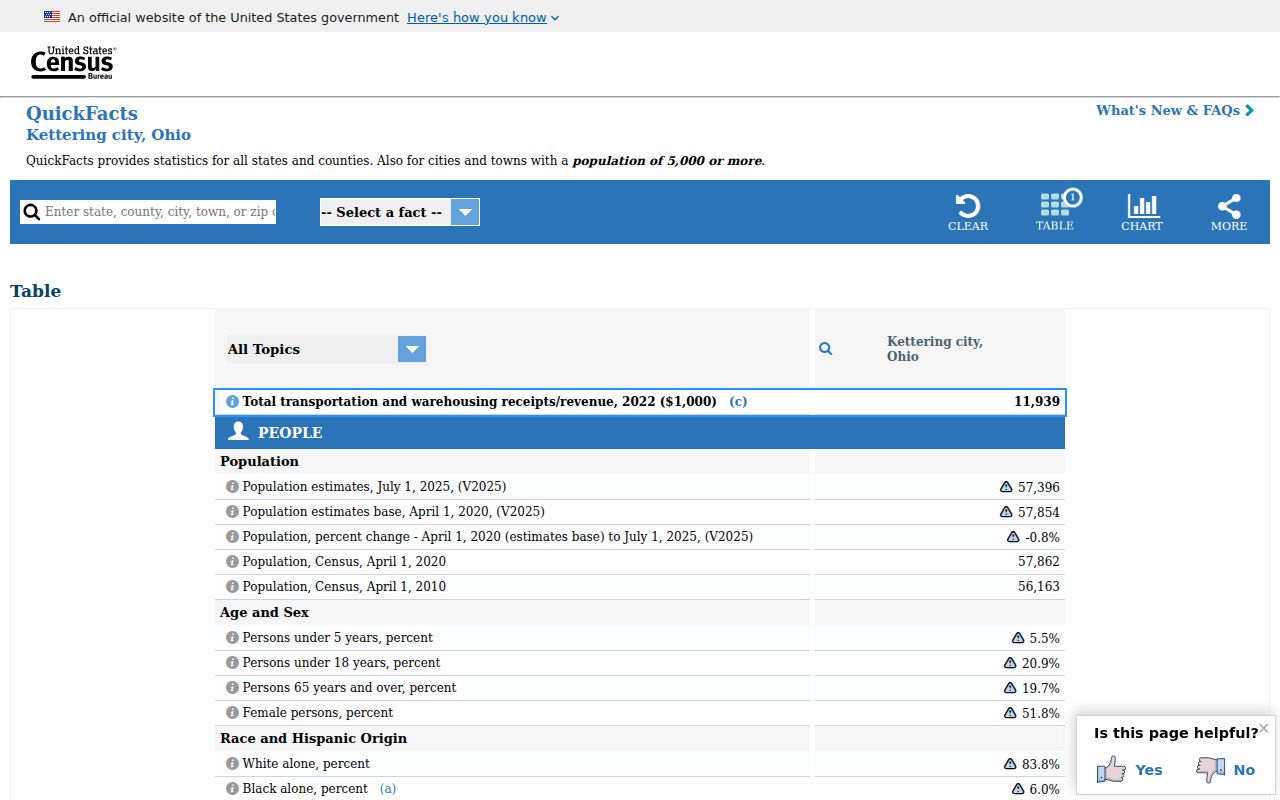The image size is (1280, 800).
Task: Close the 'Is this page helpful?' popup
Action: 1264,728
